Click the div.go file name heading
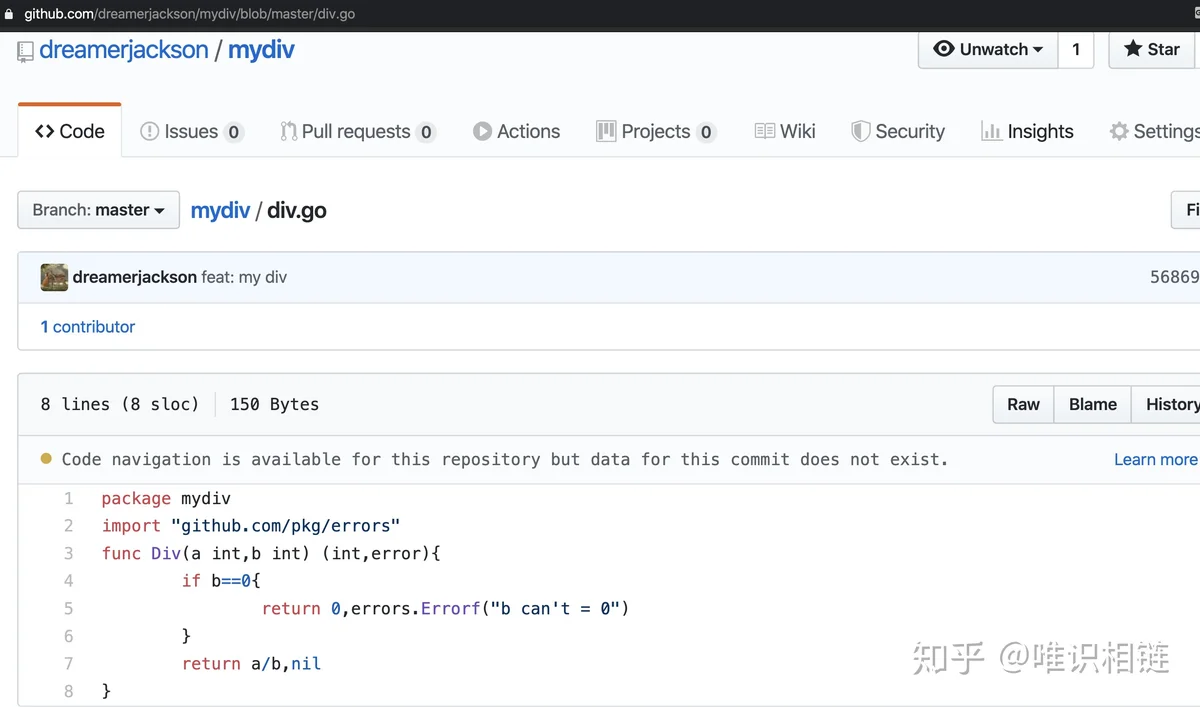Image resolution: width=1200 pixels, height=707 pixels. pyautogui.click(x=297, y=210)
